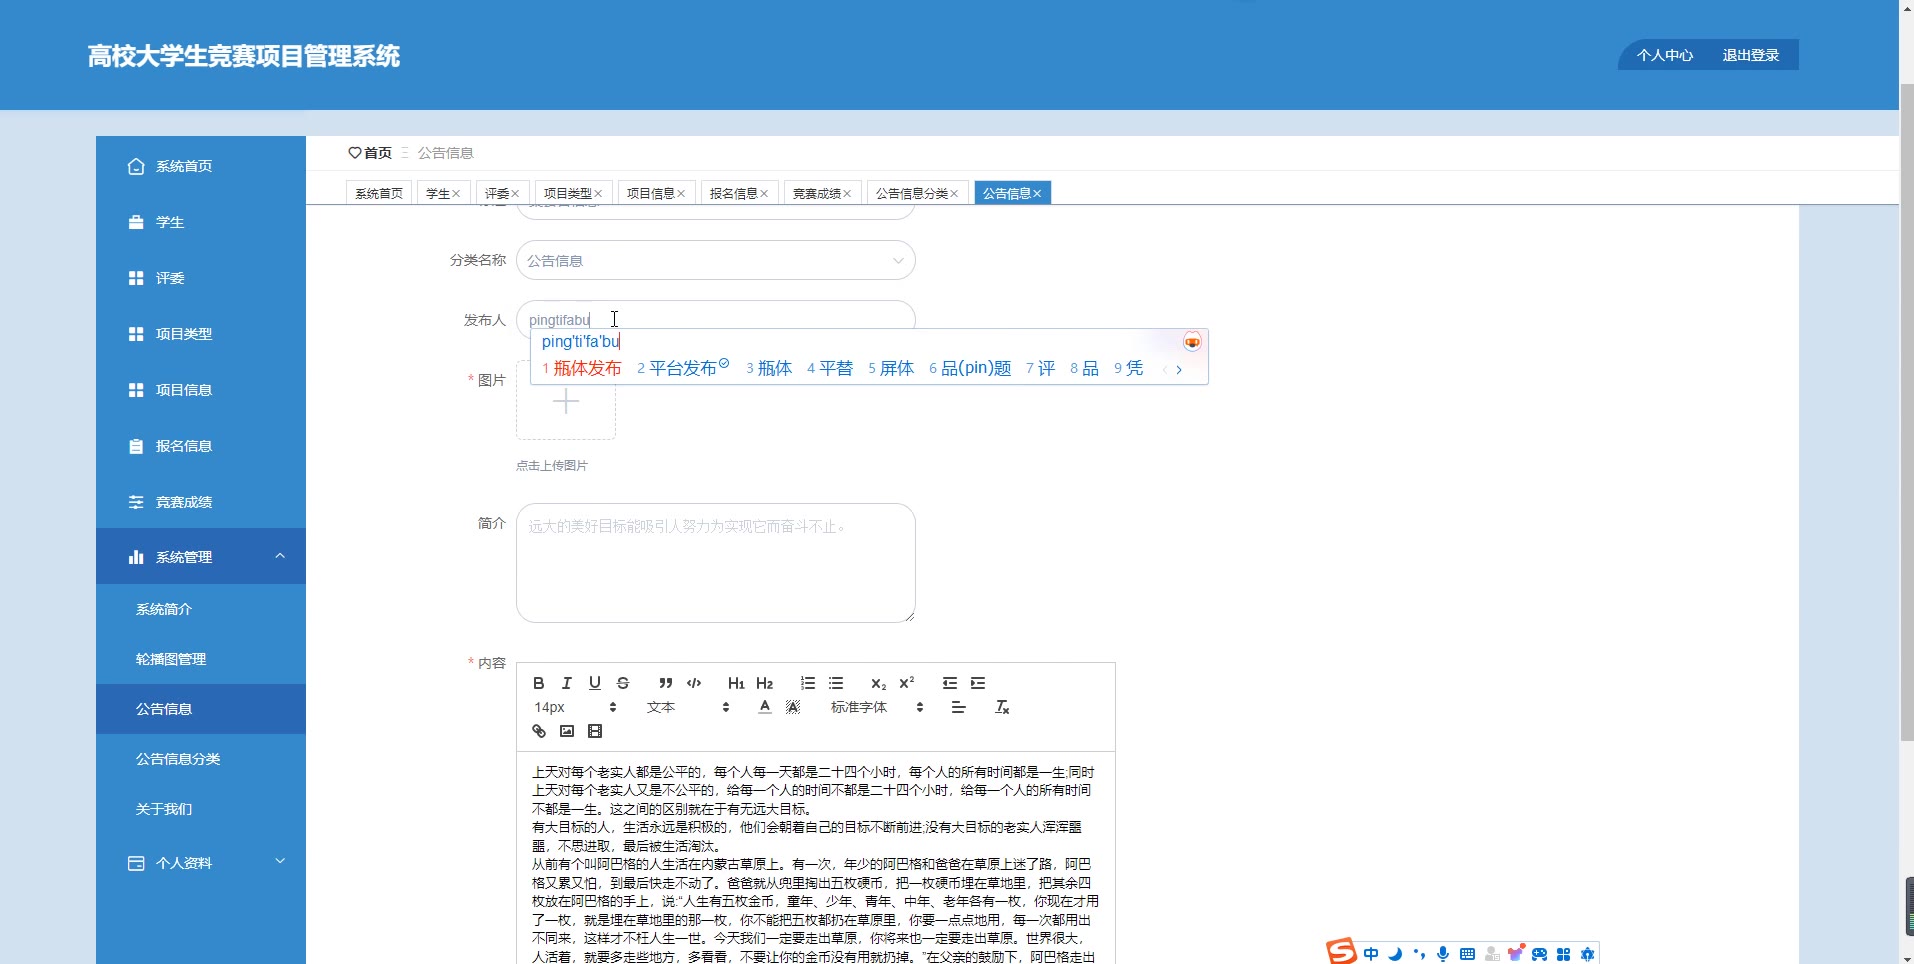The width and height of the screenshot is (1914, 964).
Task: Close the 评委 tab
Action: pos(515,194)
